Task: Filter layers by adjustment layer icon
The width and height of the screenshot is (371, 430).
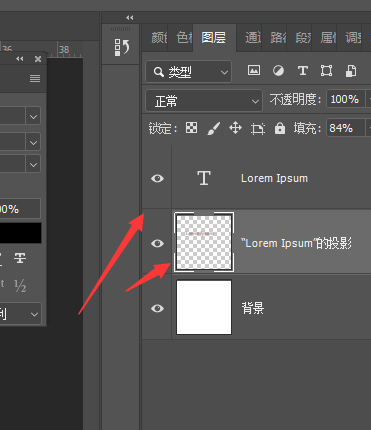Action: pos(278,71)
